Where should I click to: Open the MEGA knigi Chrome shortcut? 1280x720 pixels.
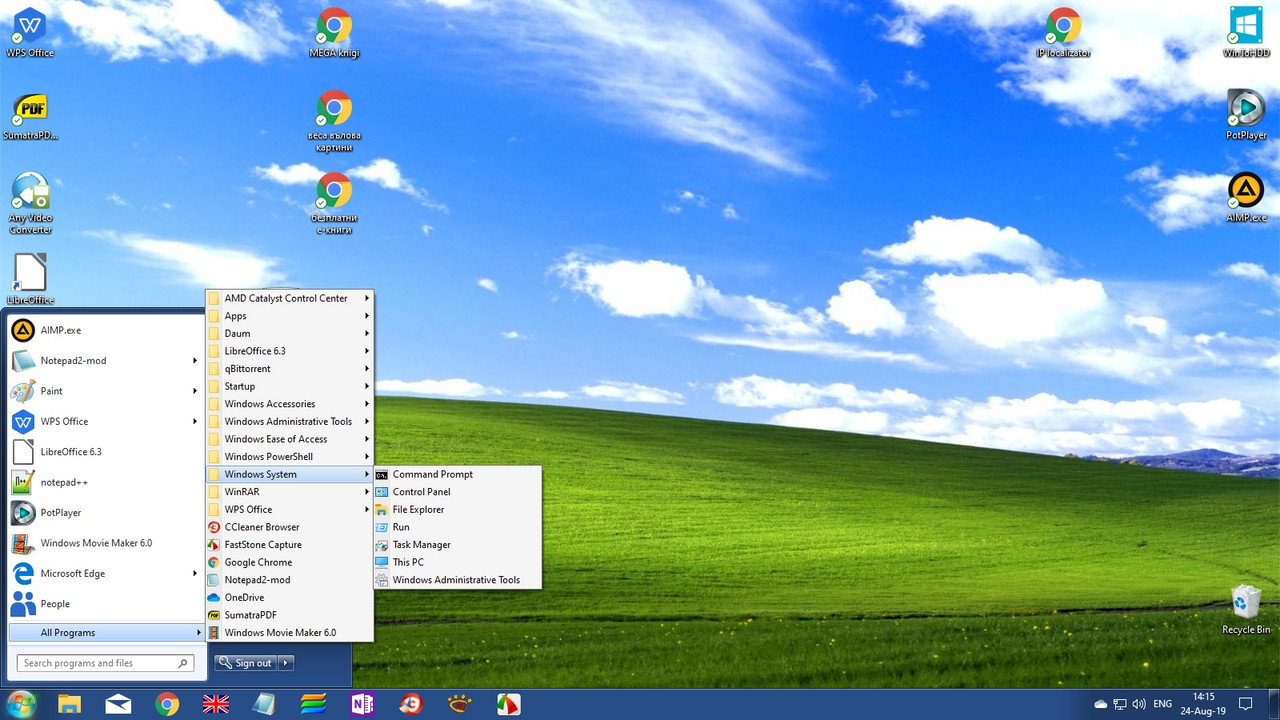334,32
